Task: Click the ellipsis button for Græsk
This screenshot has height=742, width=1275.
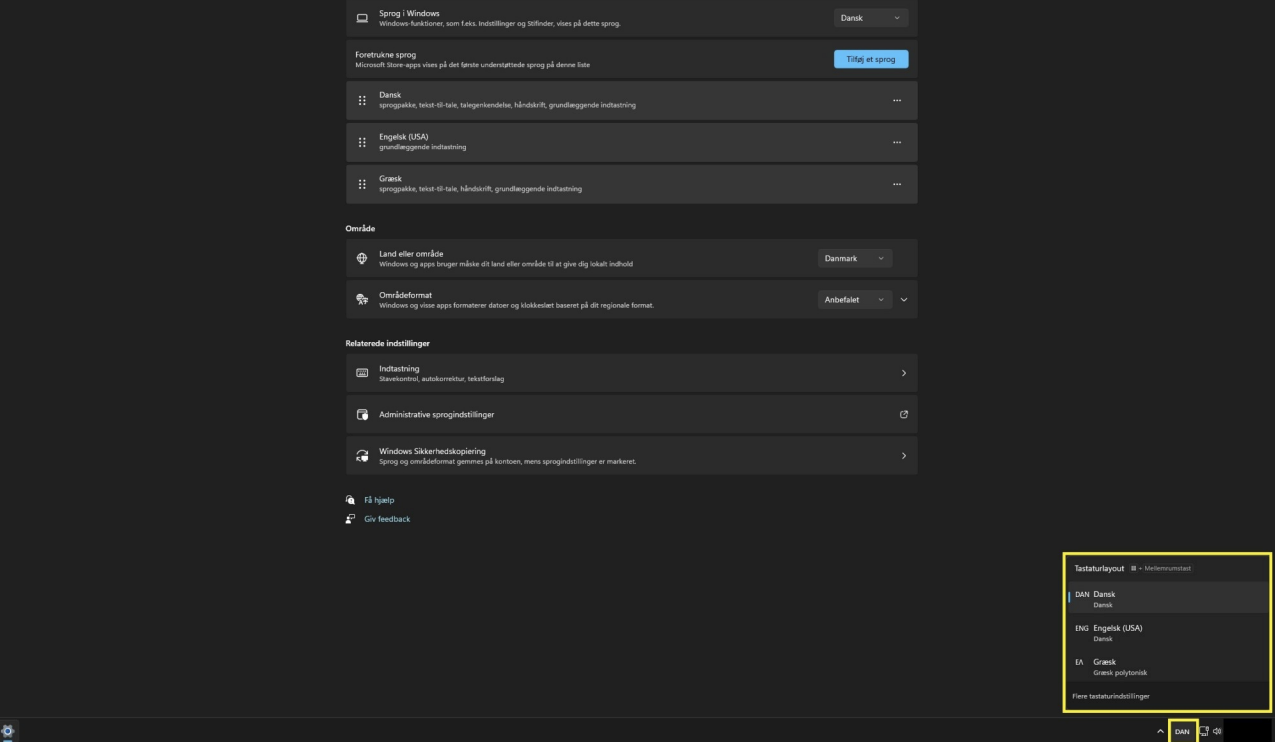Action: click(896, 184)
